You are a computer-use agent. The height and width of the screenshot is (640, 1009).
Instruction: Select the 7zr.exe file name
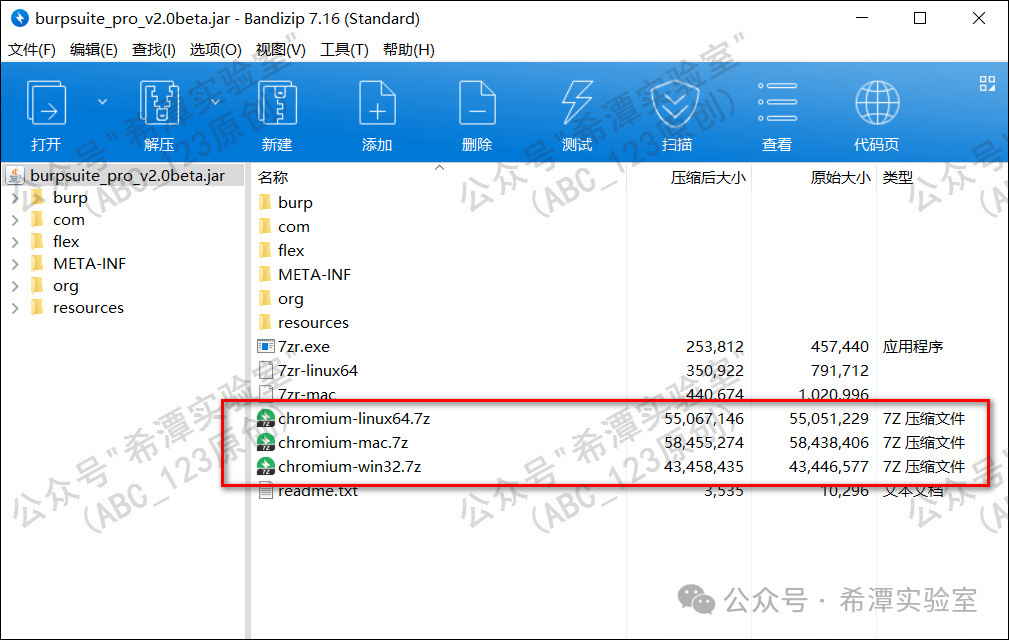pyautogui.click(x=304, y=347)
